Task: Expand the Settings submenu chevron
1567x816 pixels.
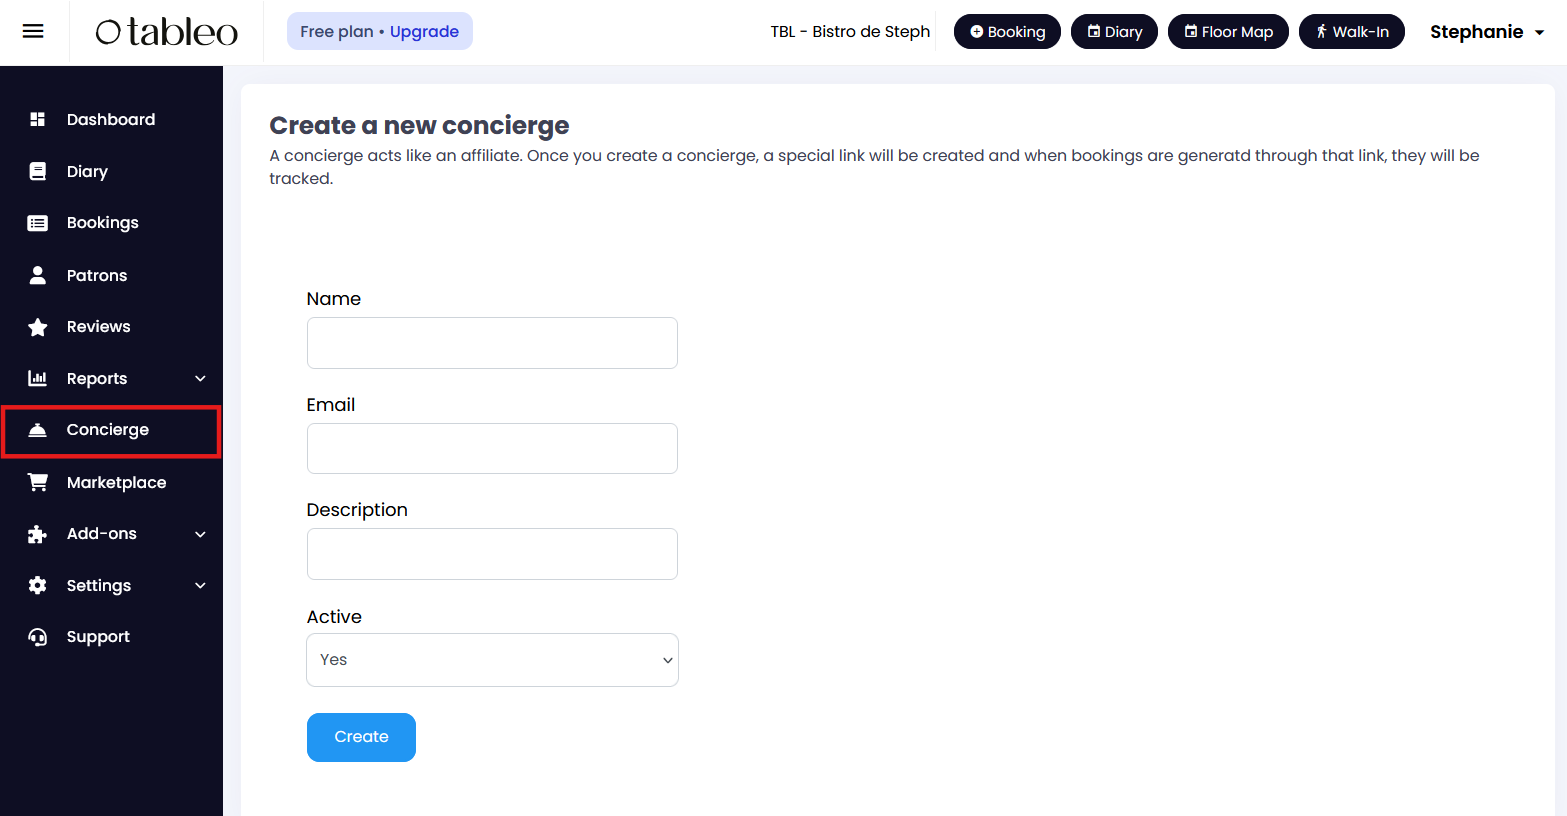Action: (200, 585)
